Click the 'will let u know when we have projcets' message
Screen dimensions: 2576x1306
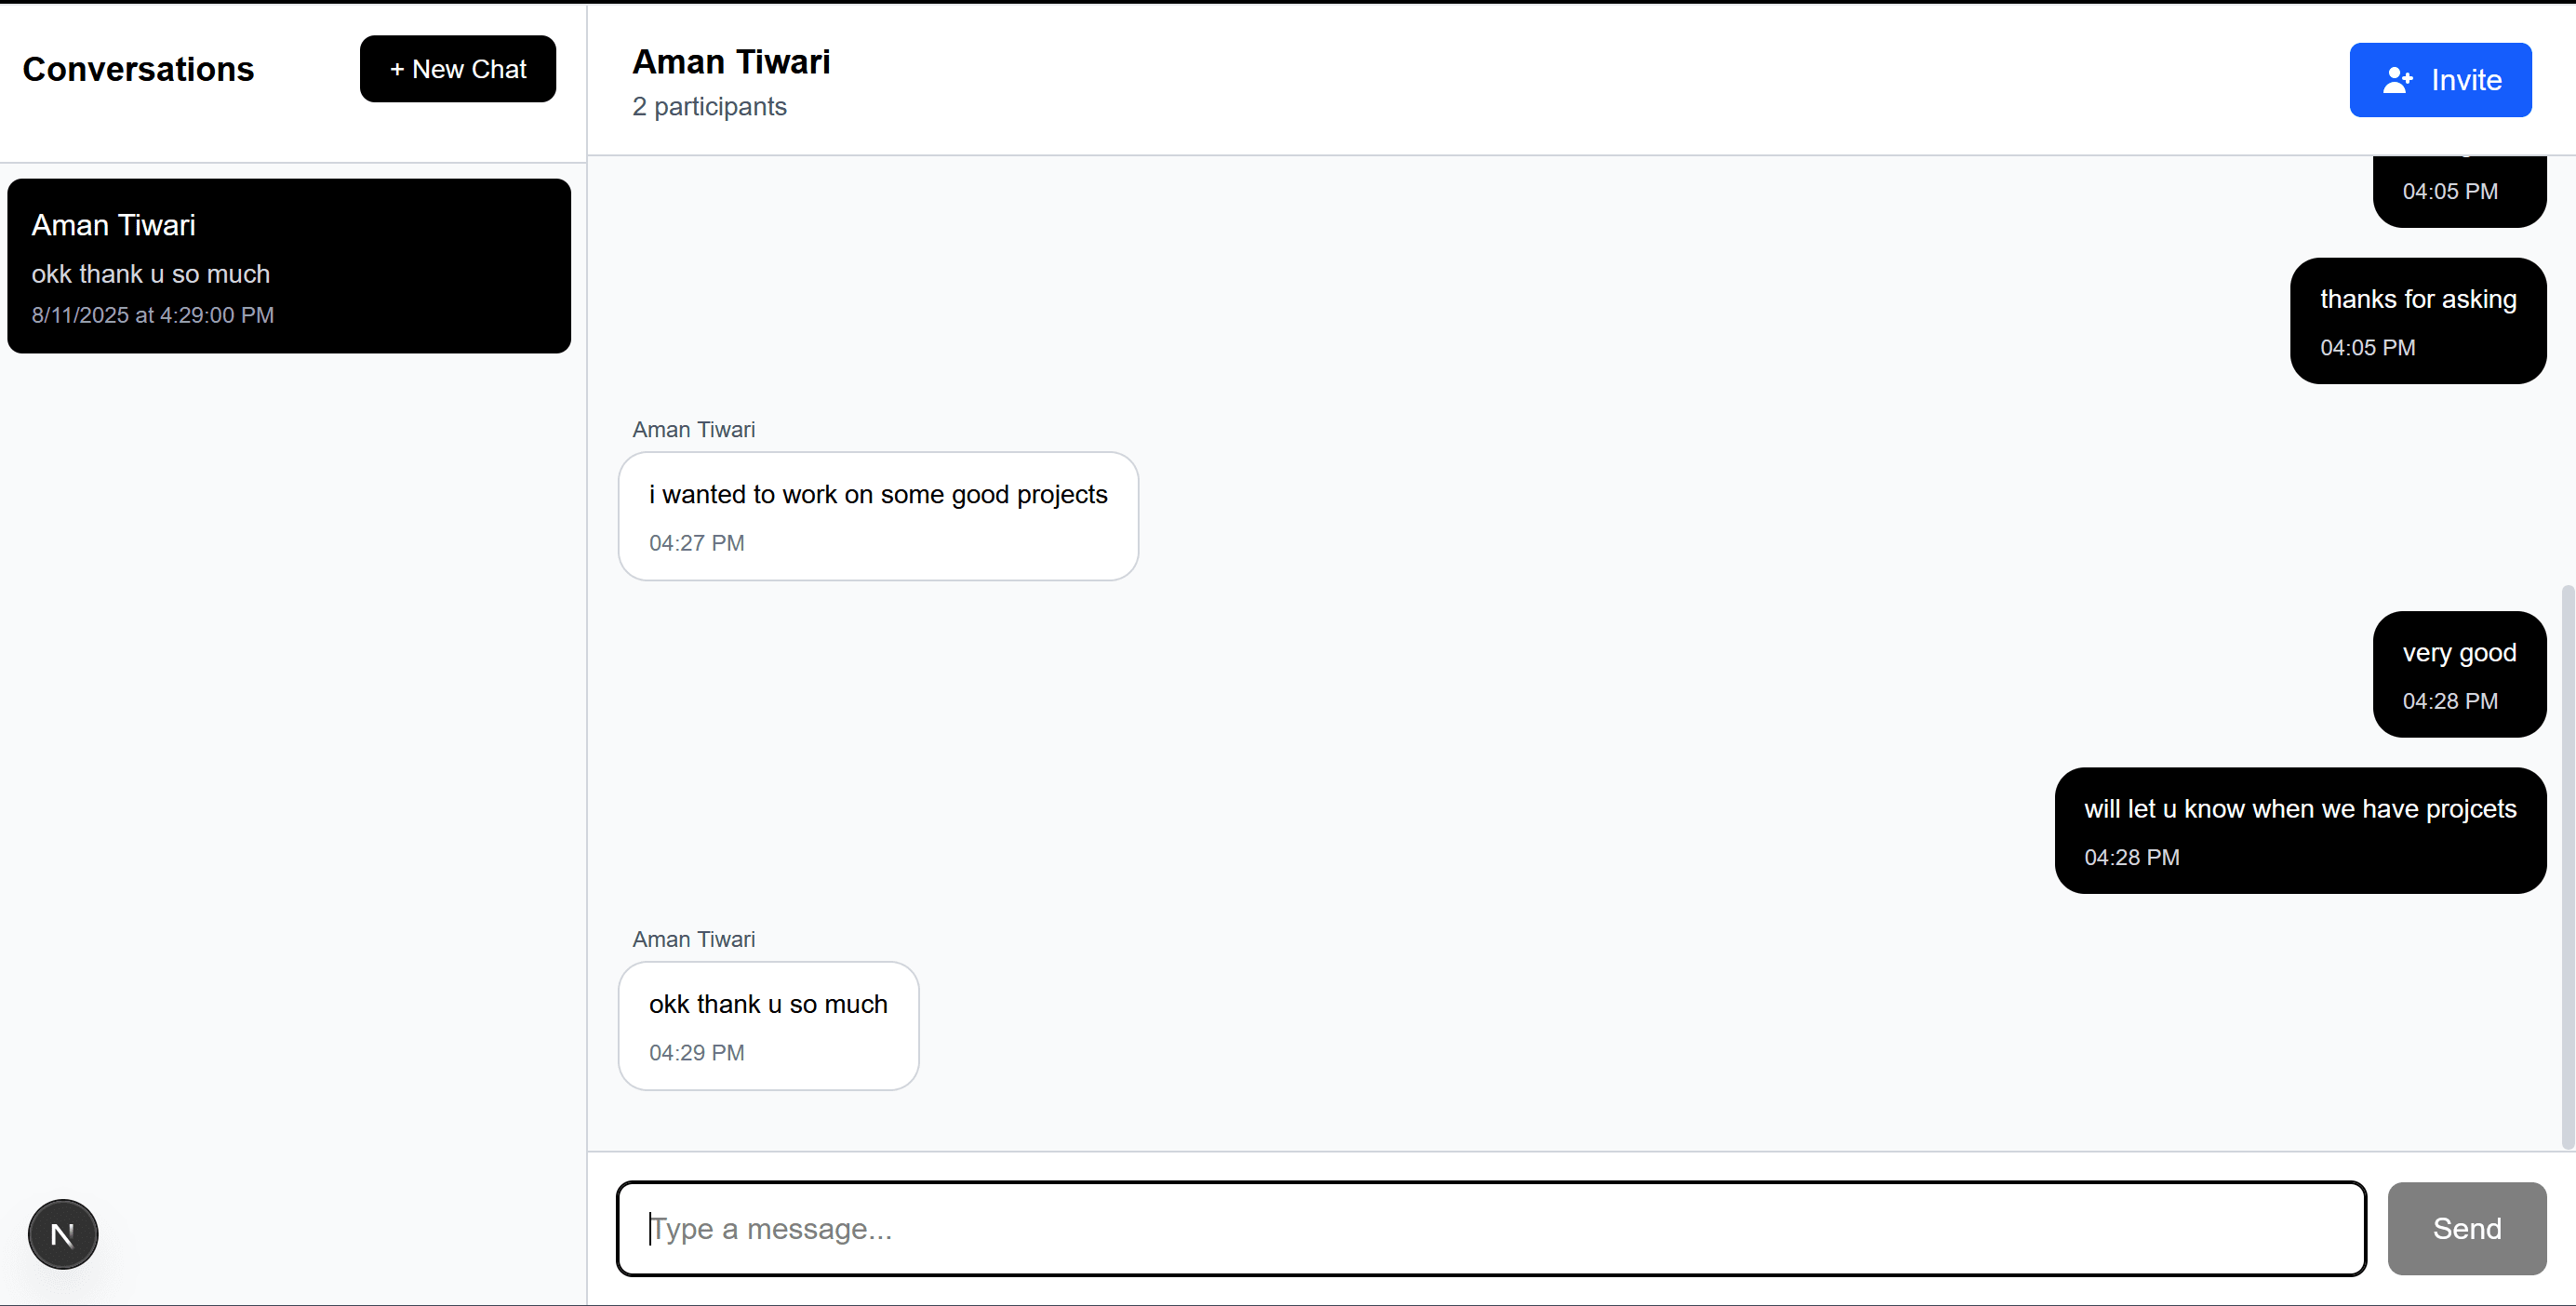[x=2300, y=831]
